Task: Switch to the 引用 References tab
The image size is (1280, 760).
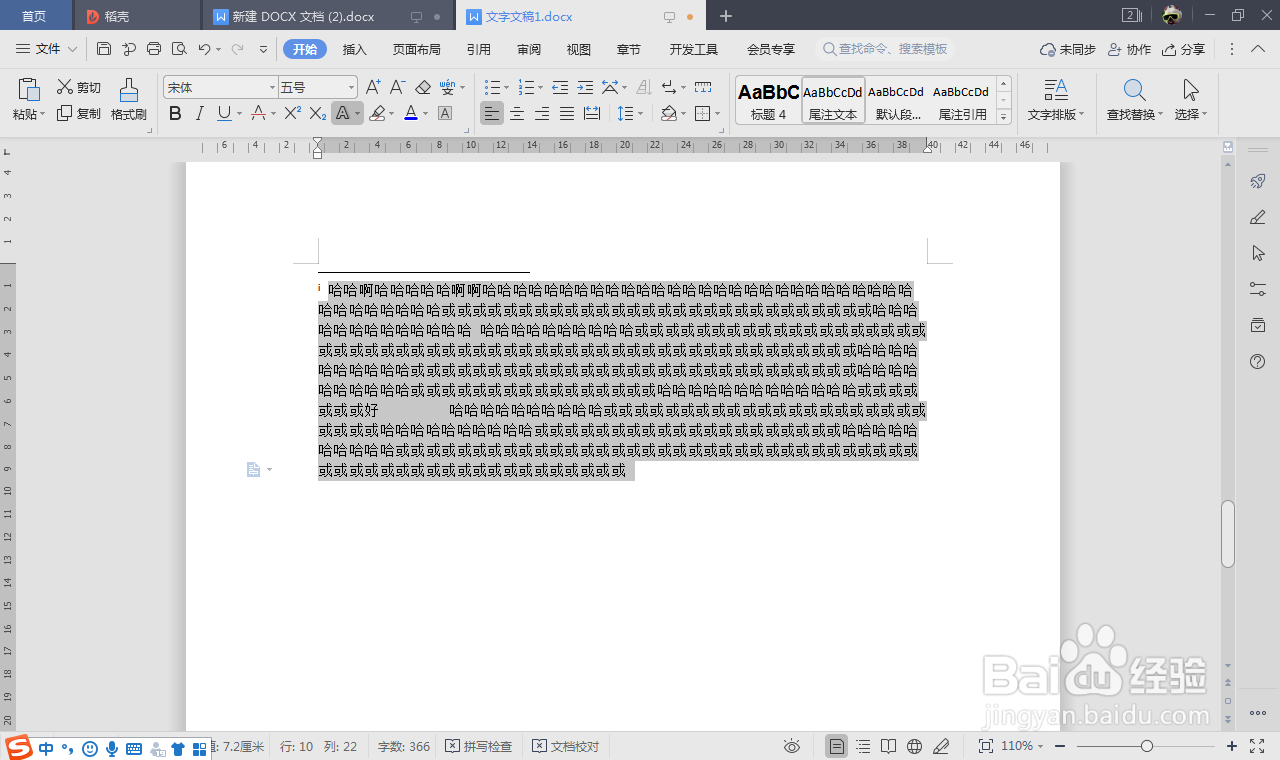Action: coord(479,49)
